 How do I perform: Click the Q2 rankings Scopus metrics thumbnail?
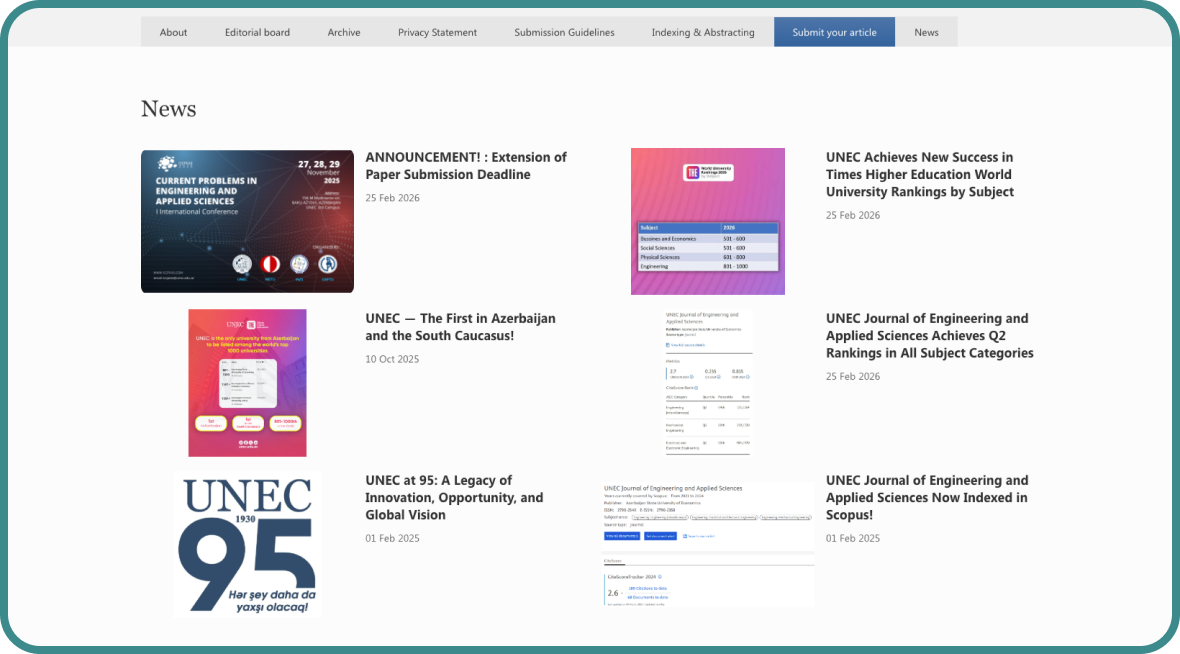708,383
